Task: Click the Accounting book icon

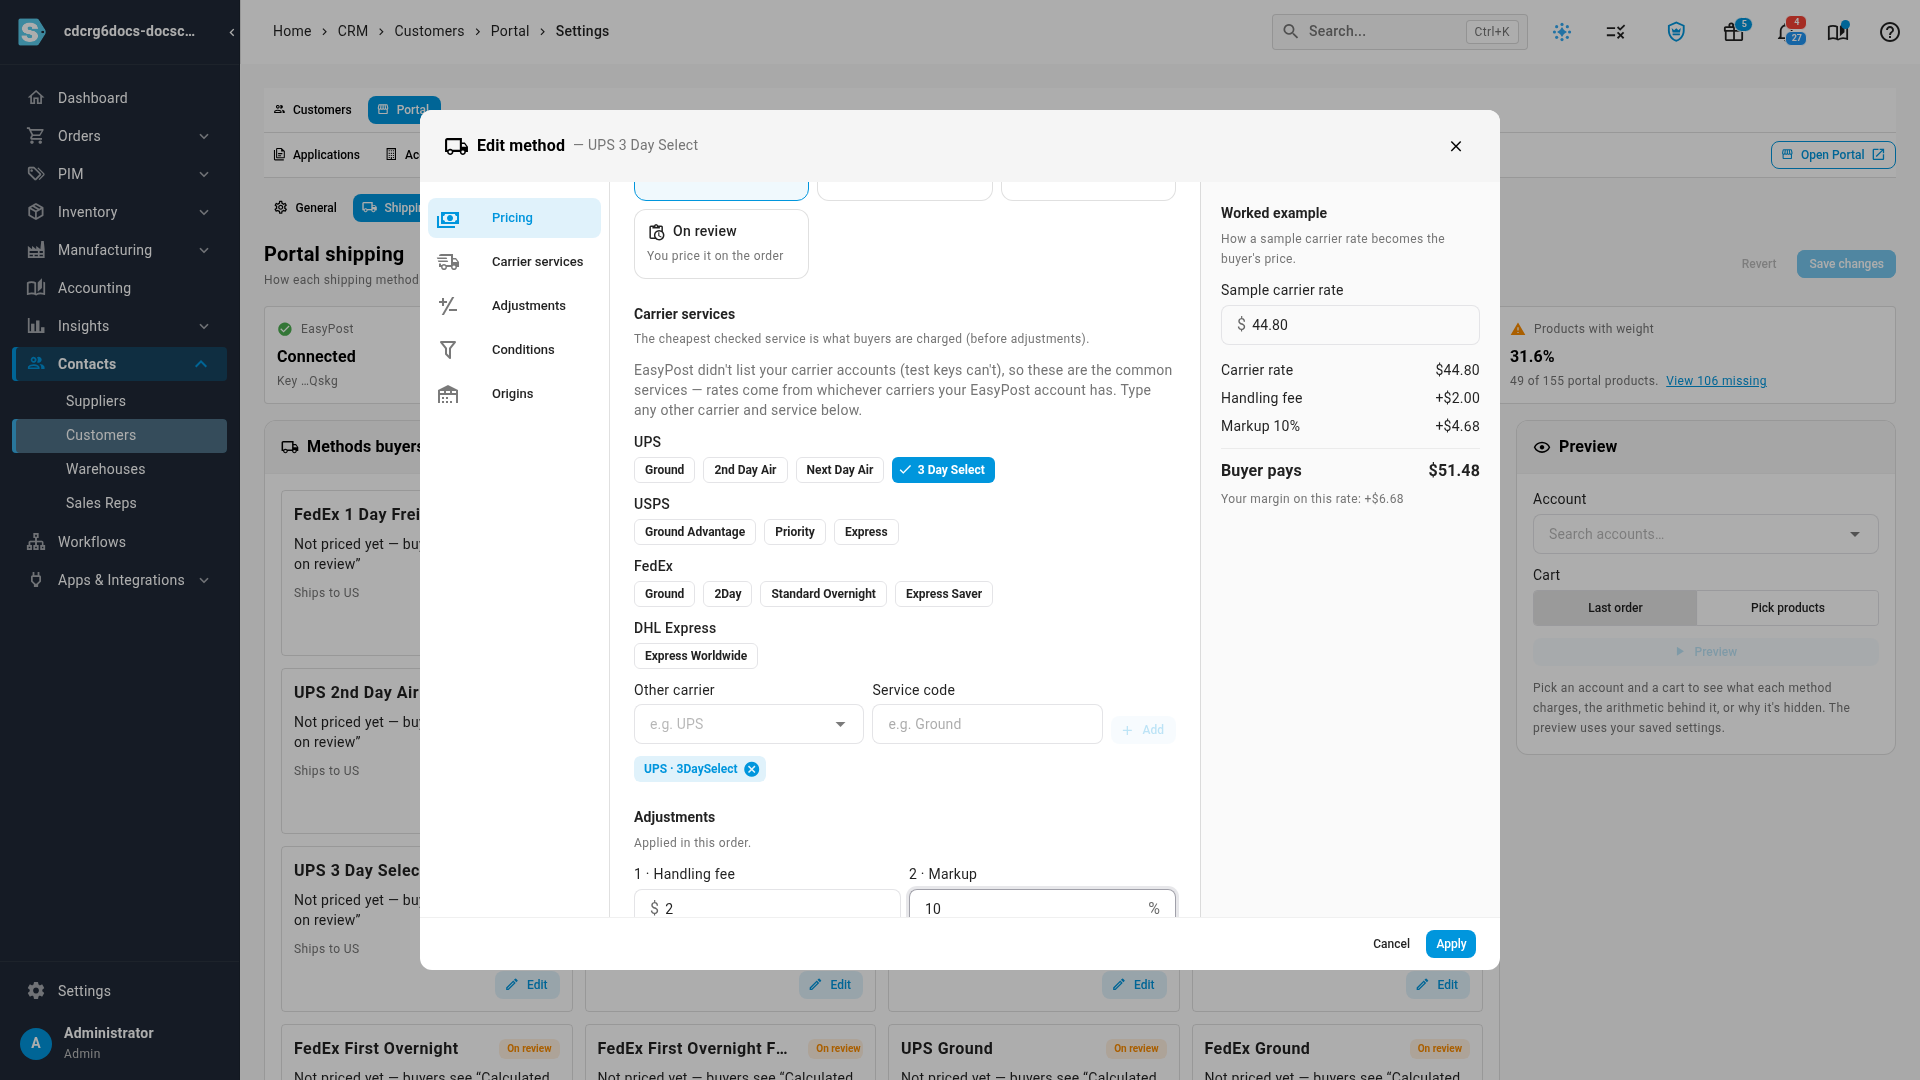Action: tap(36, 288)
